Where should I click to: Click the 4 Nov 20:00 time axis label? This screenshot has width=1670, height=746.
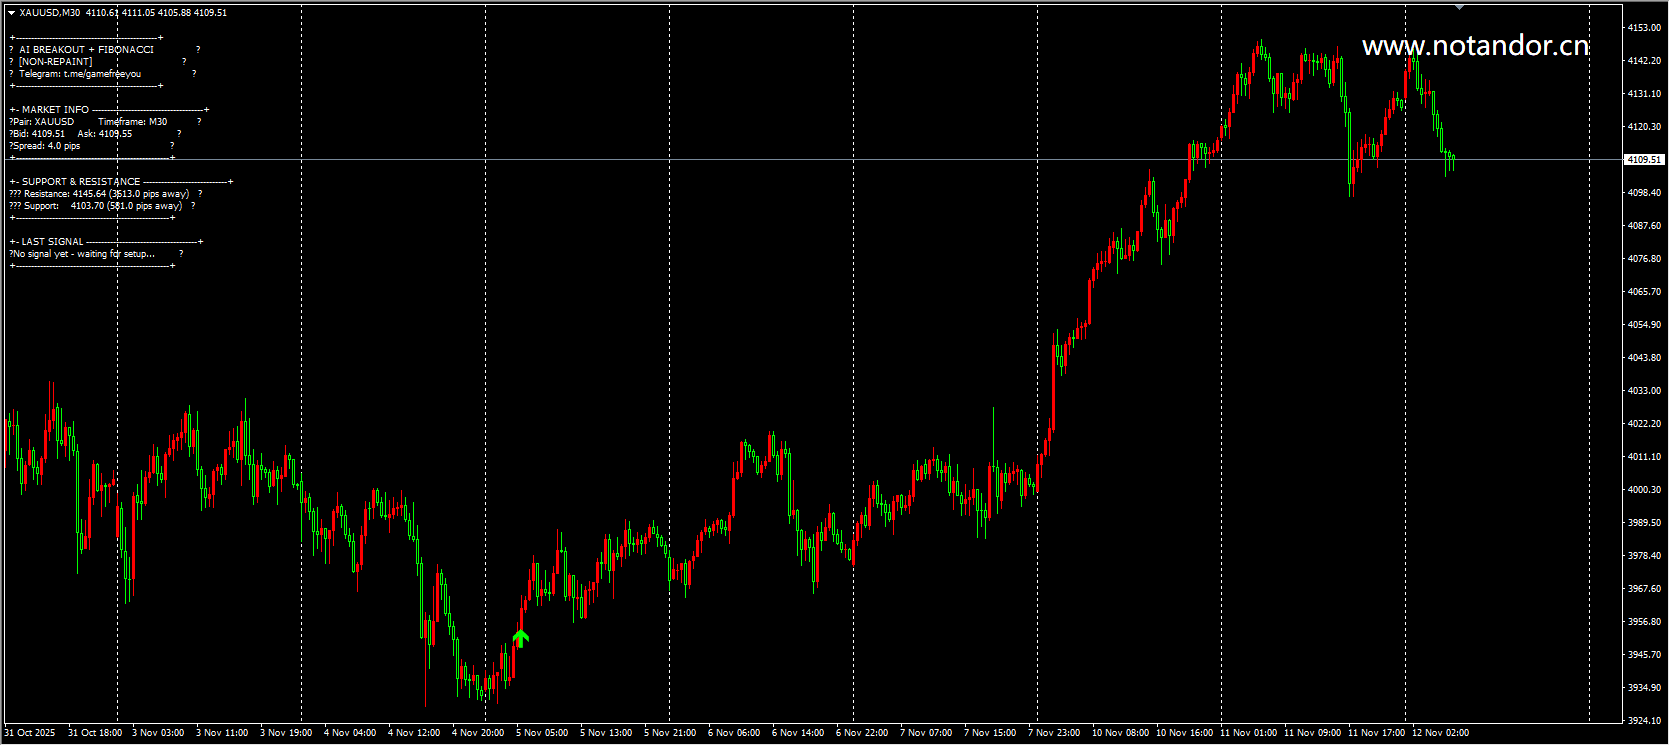click(x=478, y=733)
